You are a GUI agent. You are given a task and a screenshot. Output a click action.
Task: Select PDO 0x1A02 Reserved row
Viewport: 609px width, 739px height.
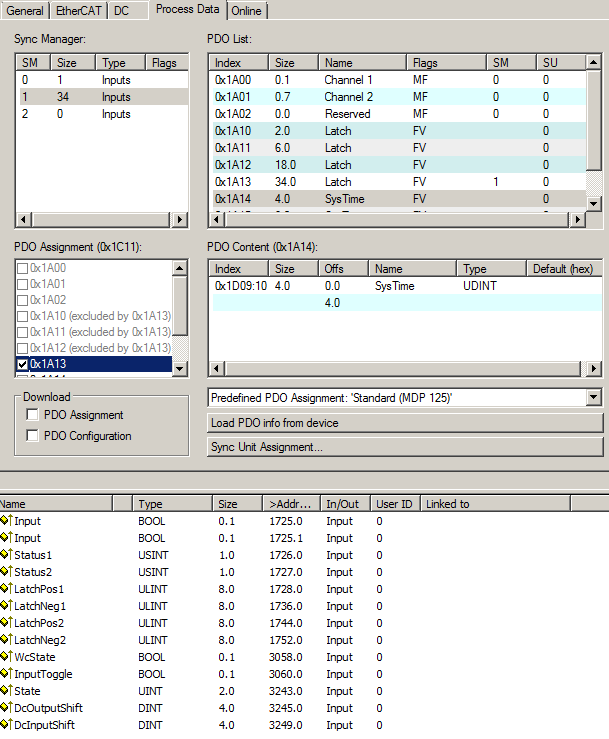398,114
